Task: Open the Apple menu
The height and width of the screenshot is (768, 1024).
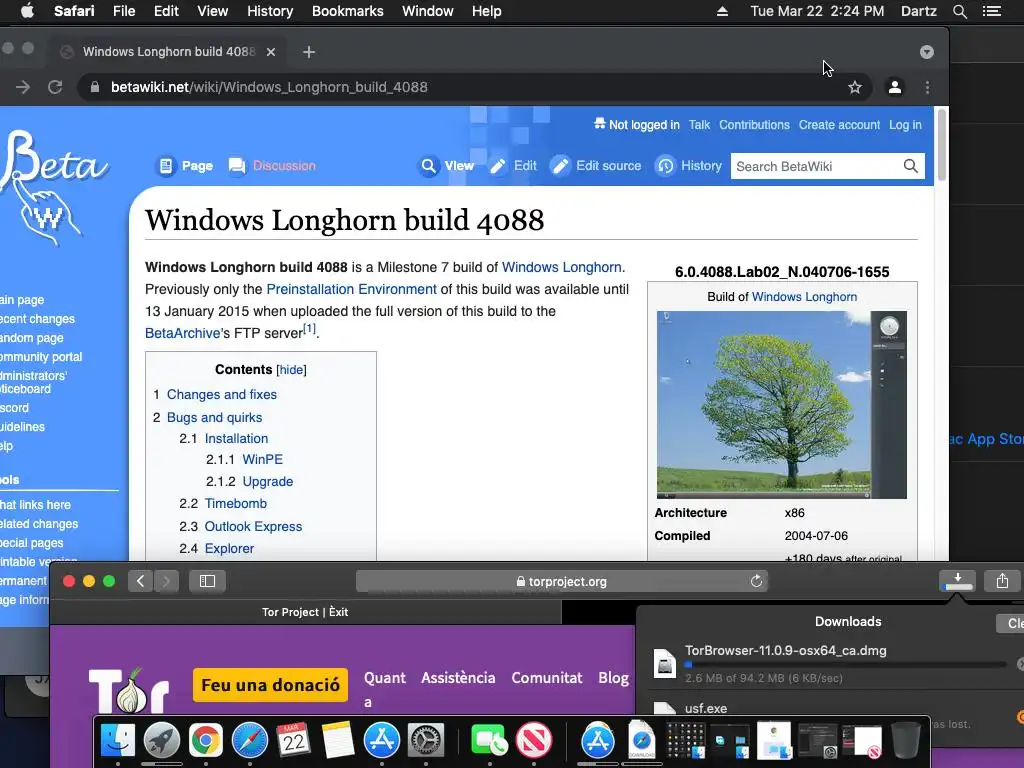Action: [27, 11]
